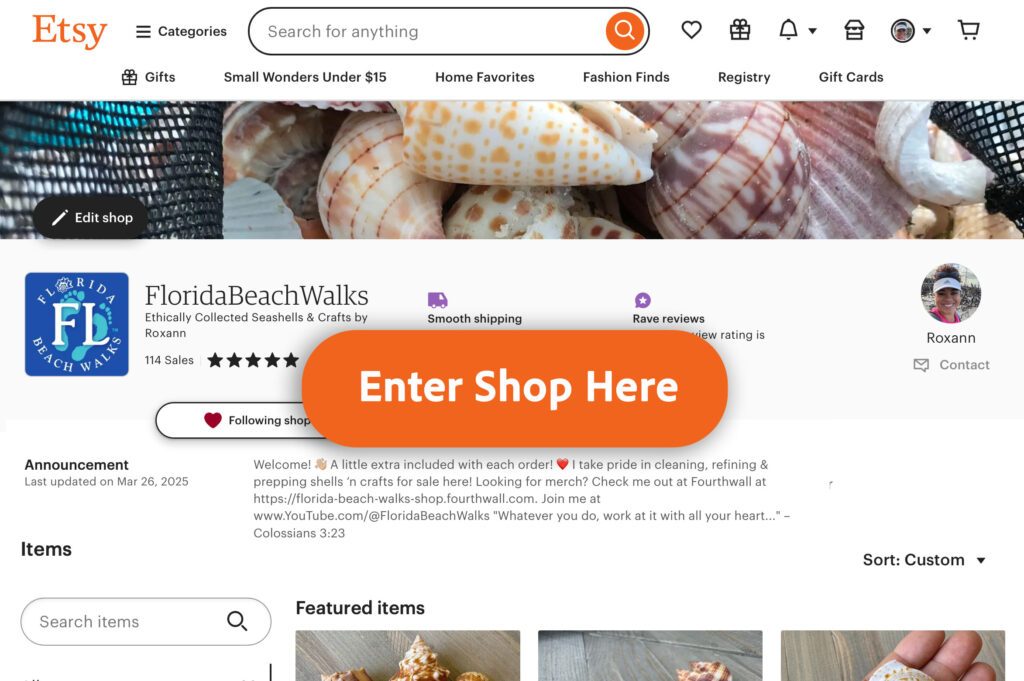Viewport: 1024px width, 681px height.
Task: Go to Small Wonders Under $15
Action: tap(305, 77)
